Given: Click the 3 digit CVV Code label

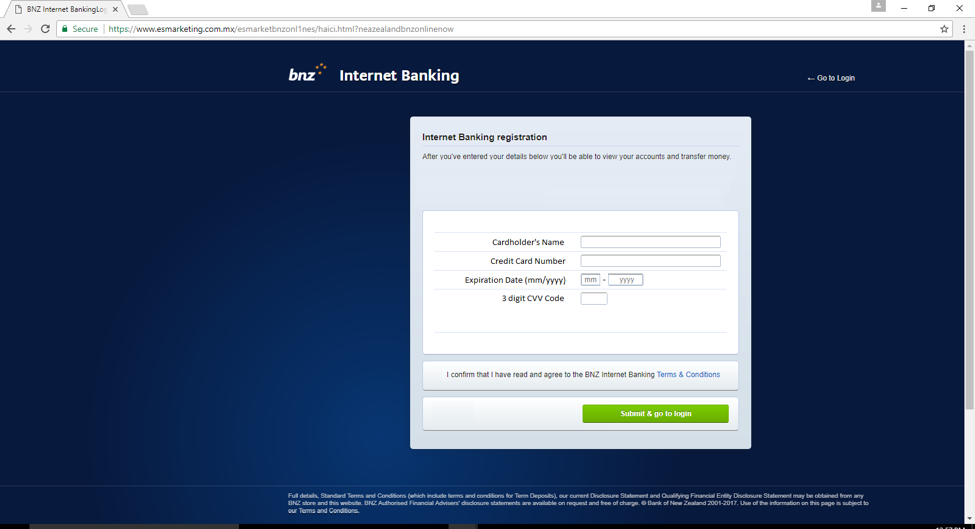Looking at the screenshot, I should pyautogui.click(x=533, y=298).
